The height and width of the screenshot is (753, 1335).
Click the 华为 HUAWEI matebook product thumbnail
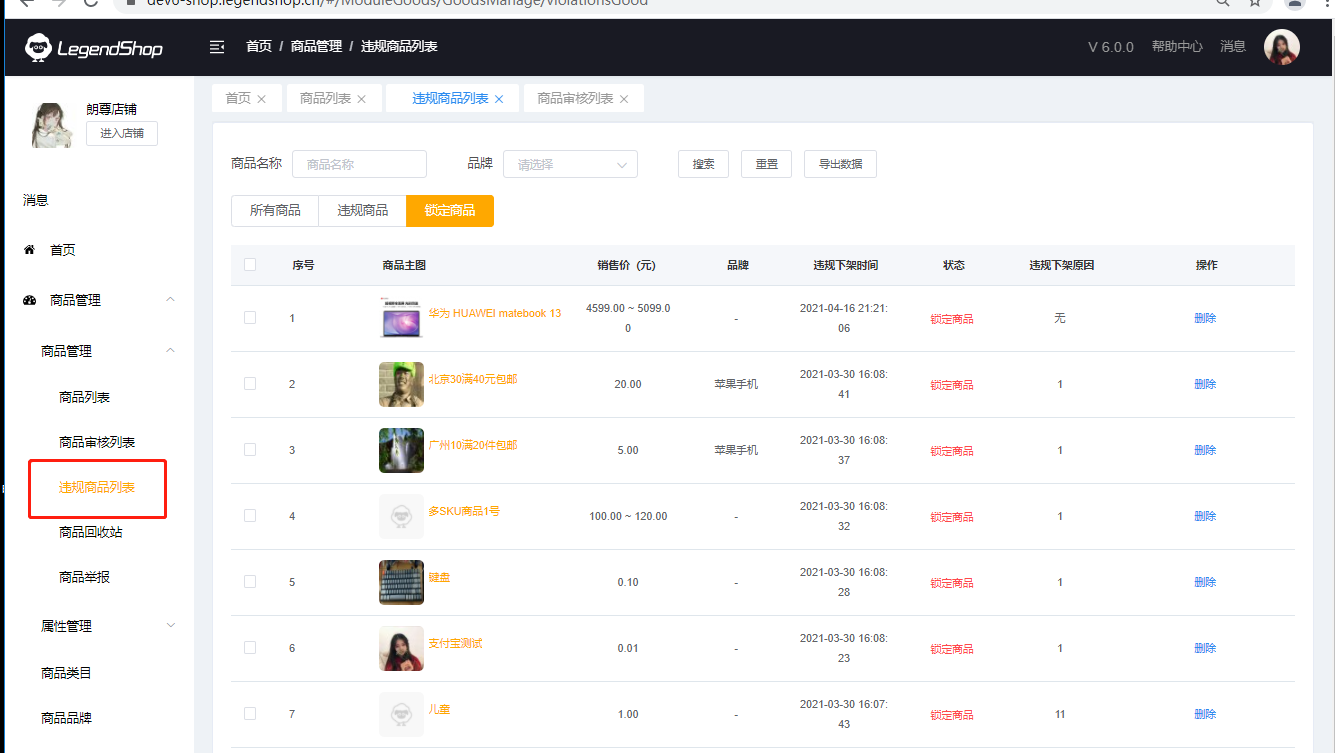click(x=401, y=318)
